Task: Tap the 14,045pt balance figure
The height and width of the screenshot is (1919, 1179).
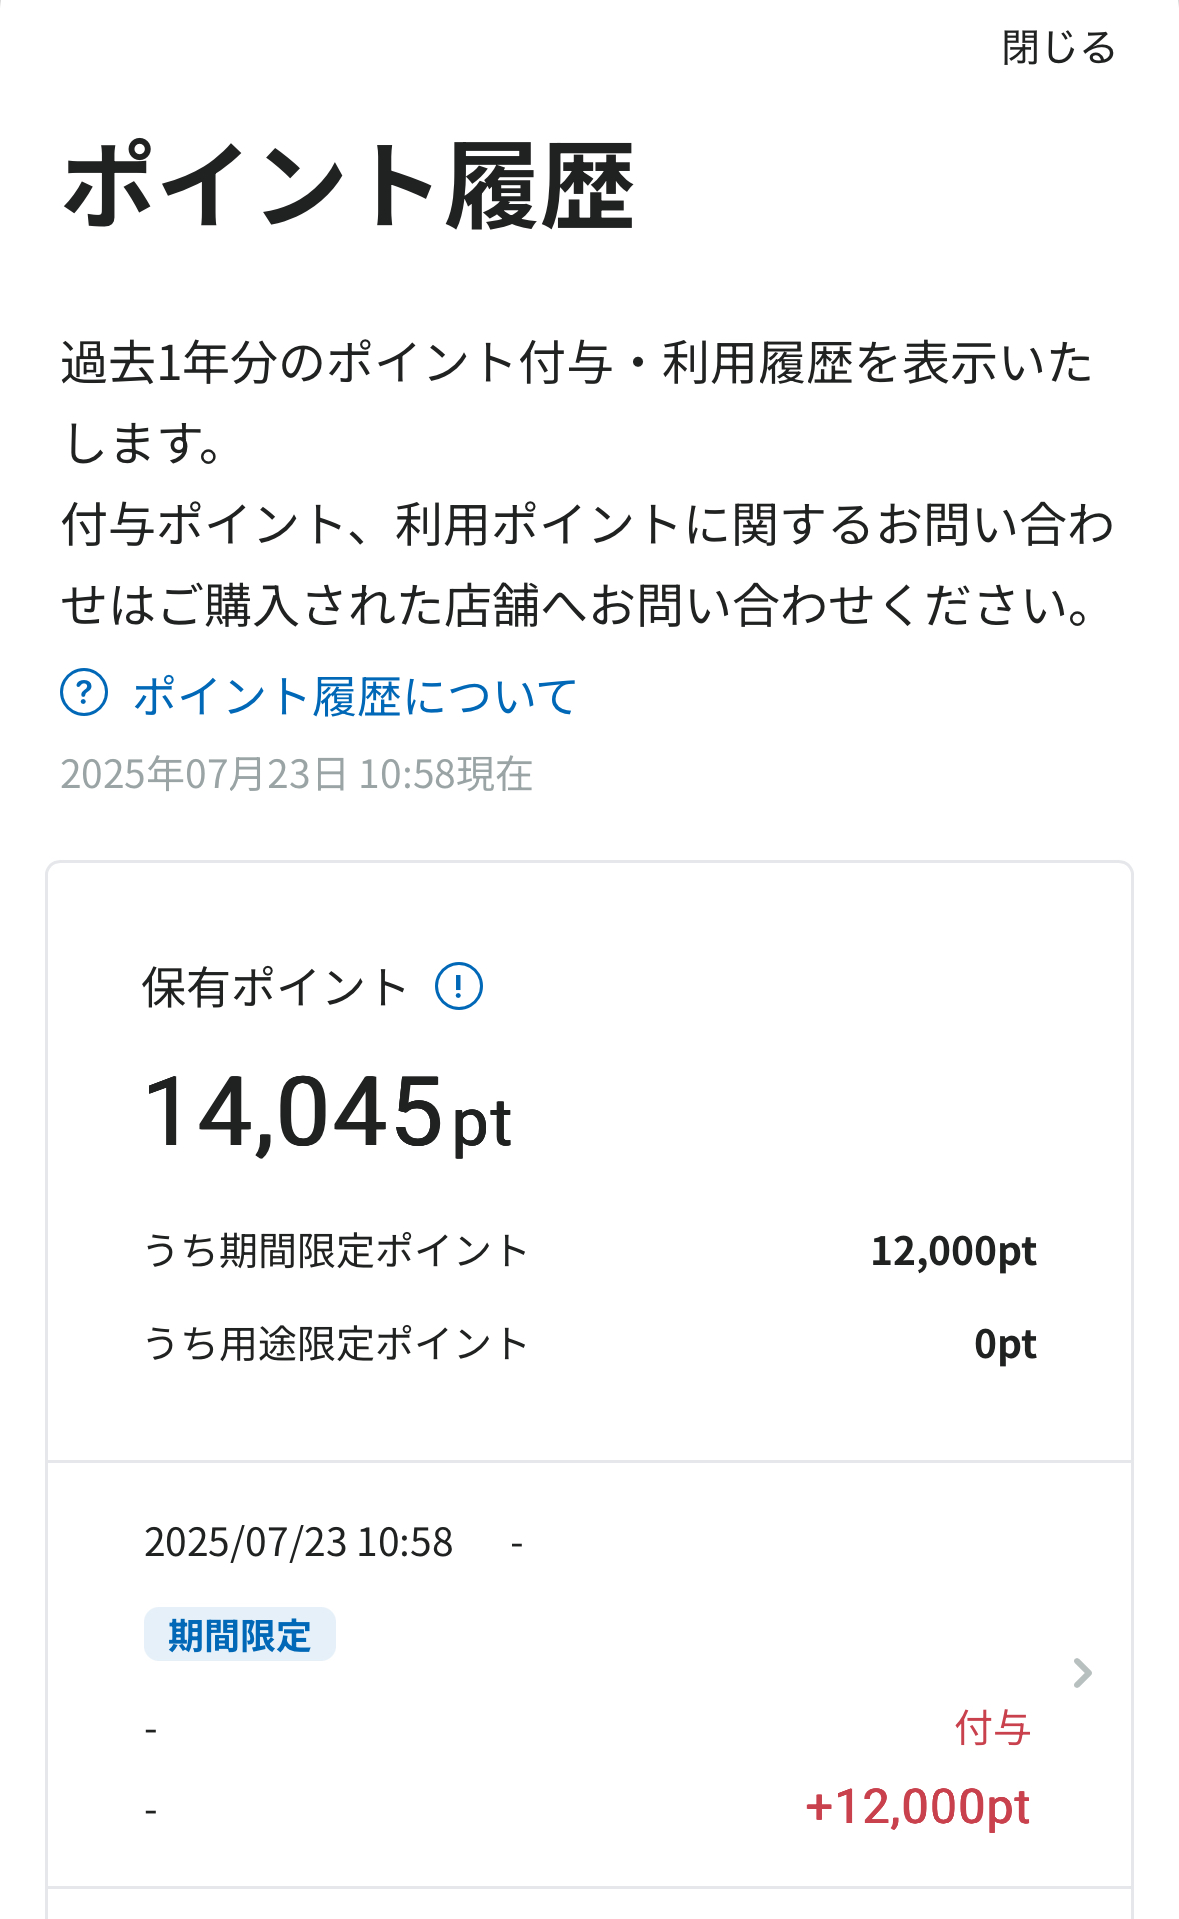Action: coord(327,1113)
